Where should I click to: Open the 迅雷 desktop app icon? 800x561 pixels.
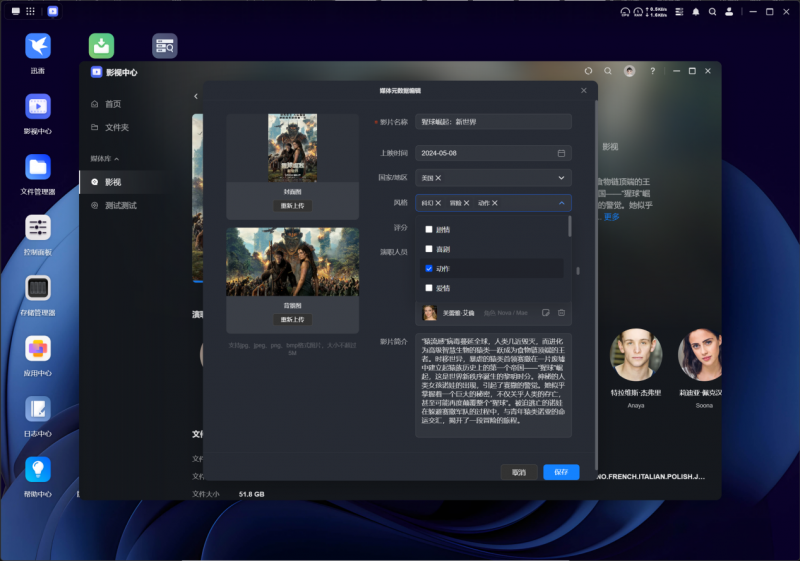(x=38, y=46)
